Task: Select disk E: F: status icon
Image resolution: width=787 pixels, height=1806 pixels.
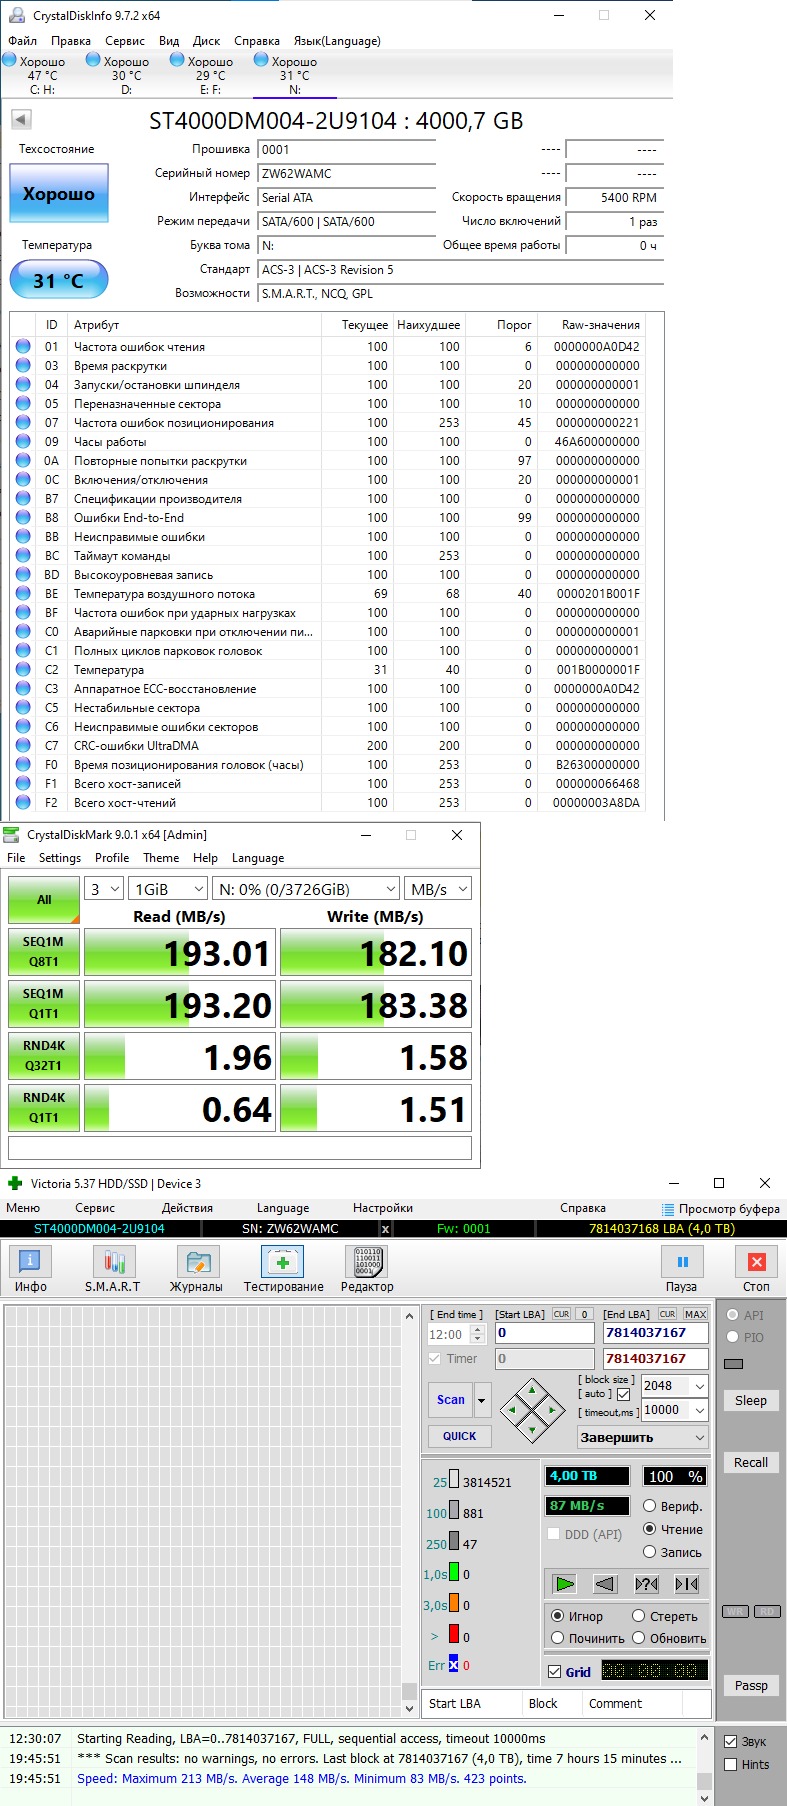Action: click(177, 60)
